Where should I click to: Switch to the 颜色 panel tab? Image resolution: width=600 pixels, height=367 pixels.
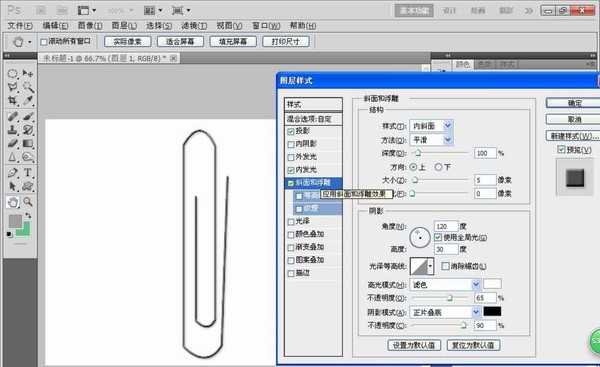point(463,64)
